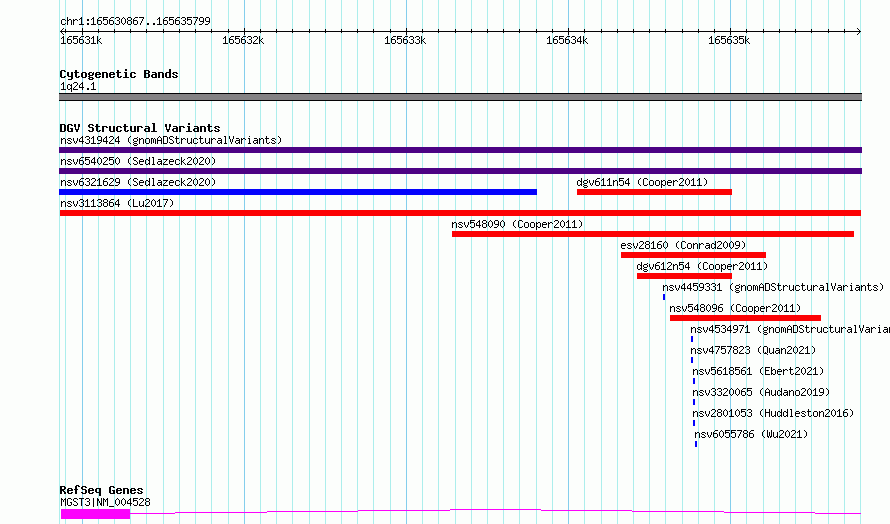The width and height of the screenshot is (890, 524).
Task: Click the blue nsv6321629 variant bar
Action: pos(298,192)
